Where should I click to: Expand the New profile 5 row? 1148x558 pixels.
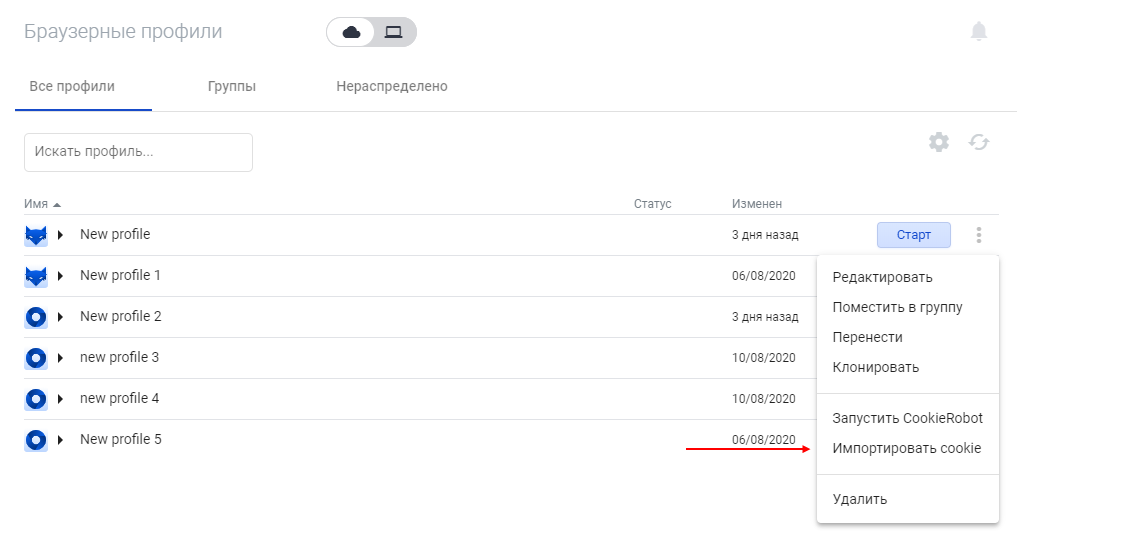pos(61,440)
